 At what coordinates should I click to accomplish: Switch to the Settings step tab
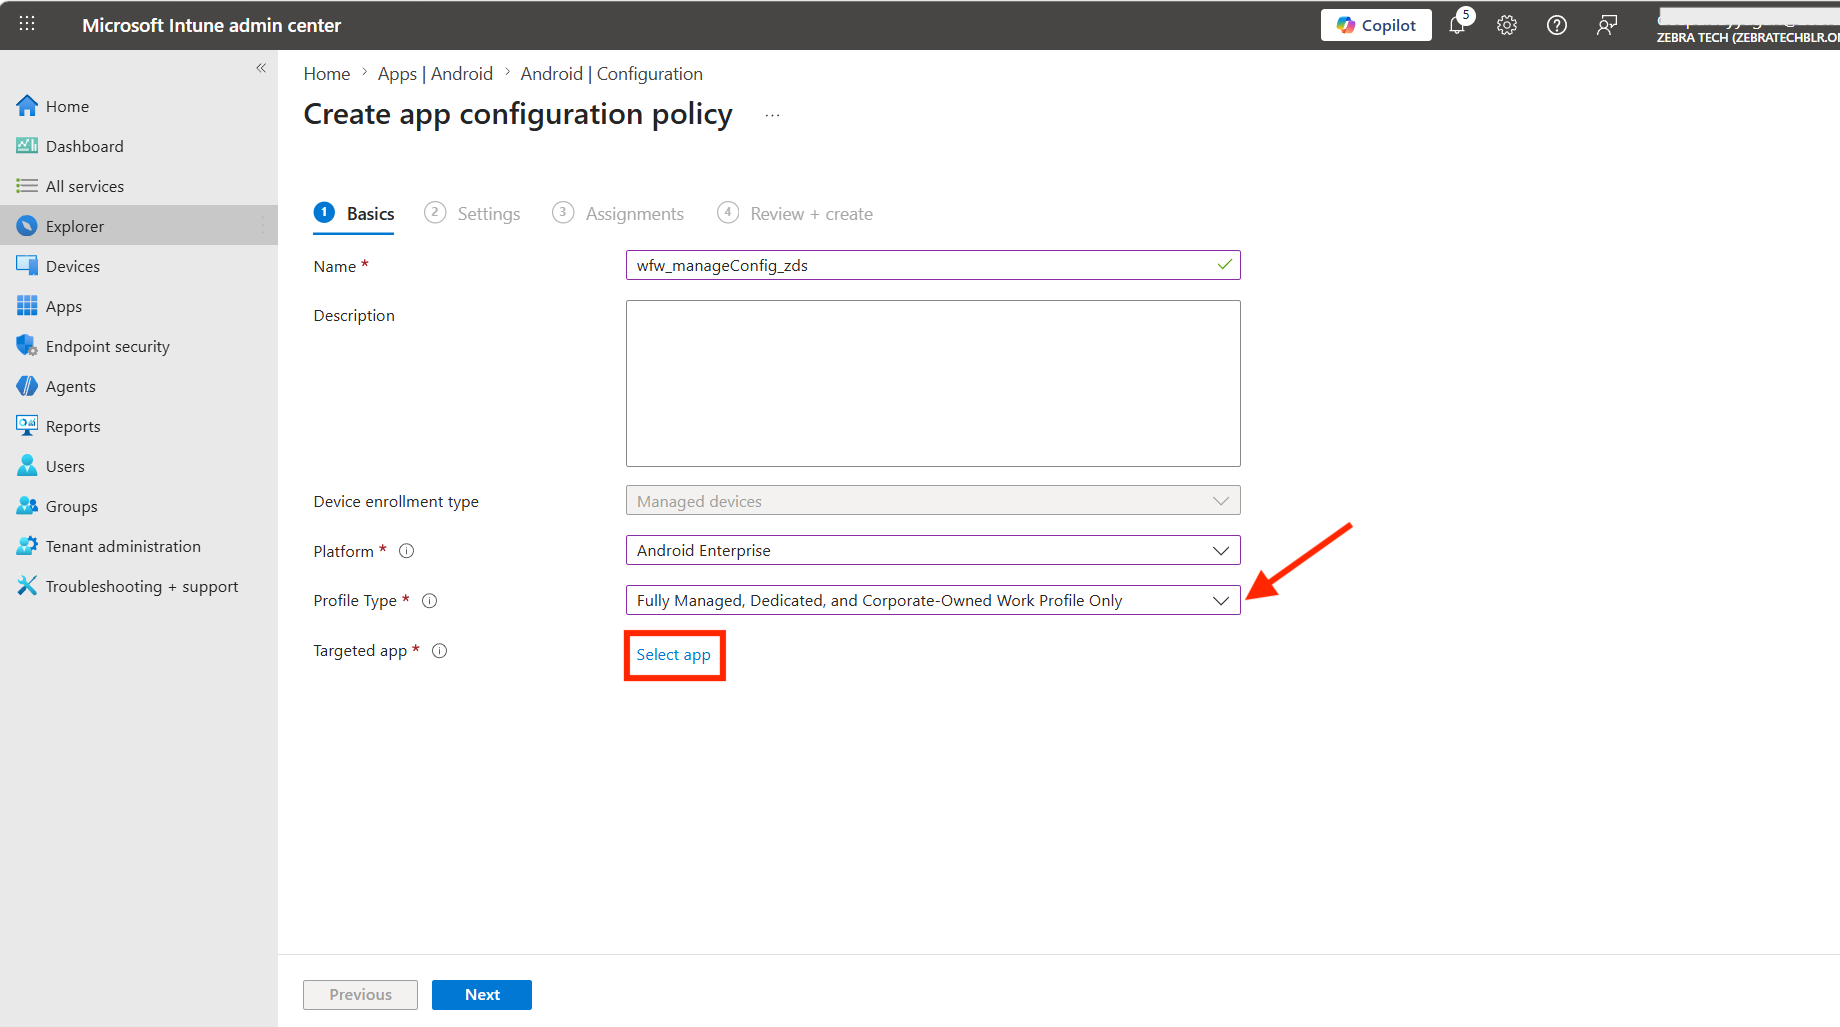(x=472, y=214)
